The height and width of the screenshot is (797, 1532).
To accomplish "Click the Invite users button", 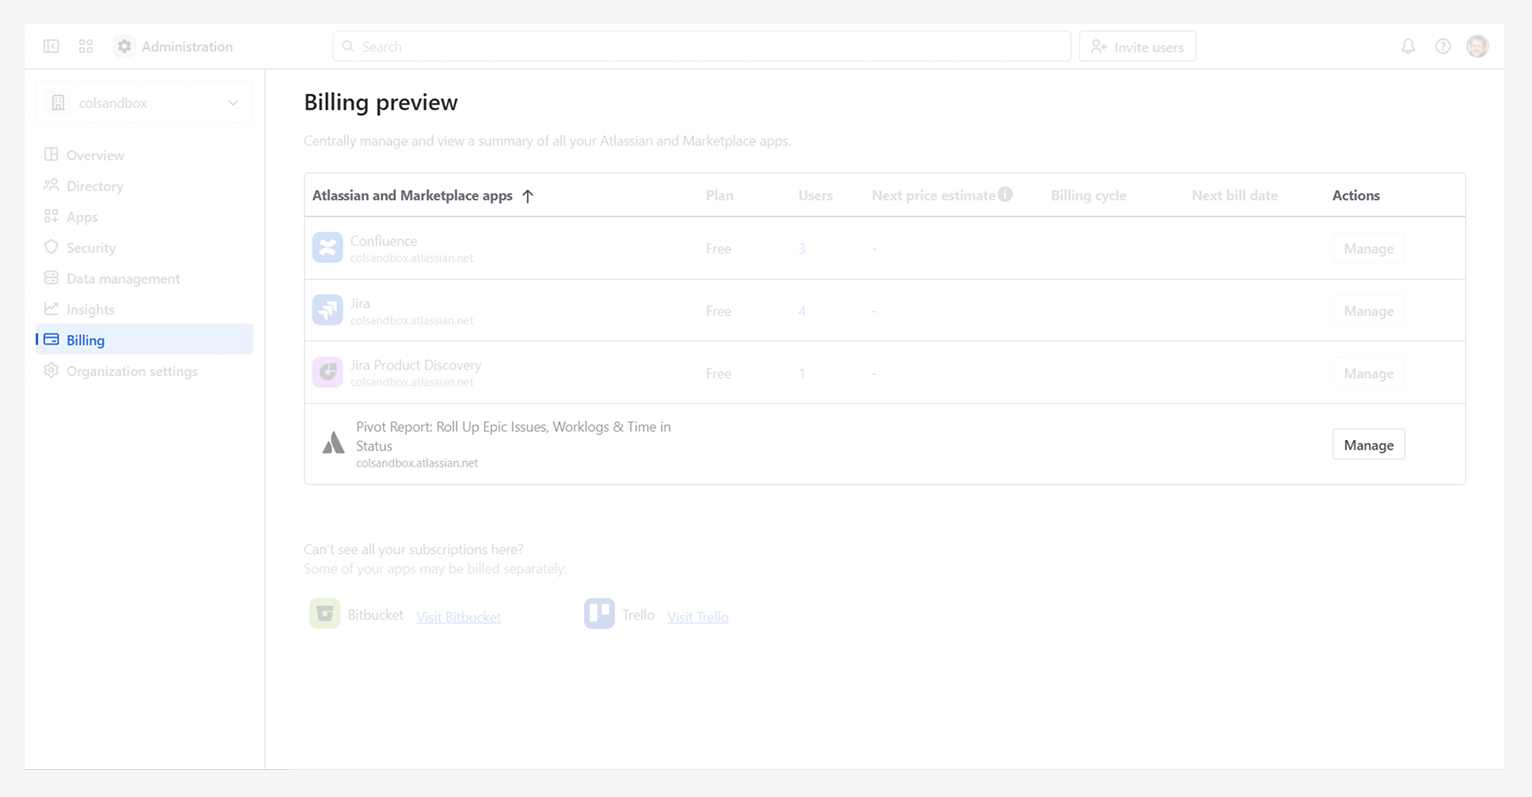I will pos(1137,47).
